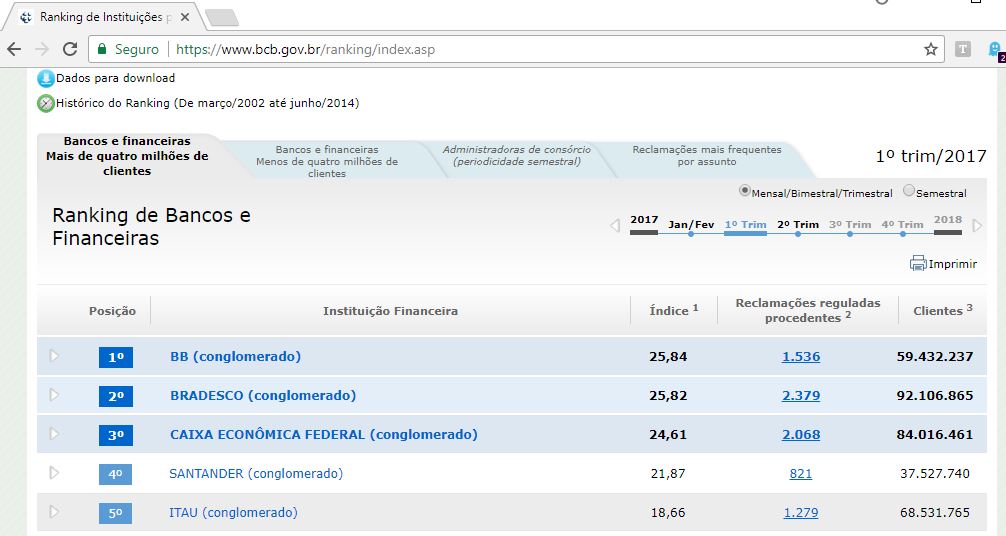The height and width of the screenshot is (536, 1006).
Task: Click complaints count 1.279 for Itau
Action: [801, 513]
